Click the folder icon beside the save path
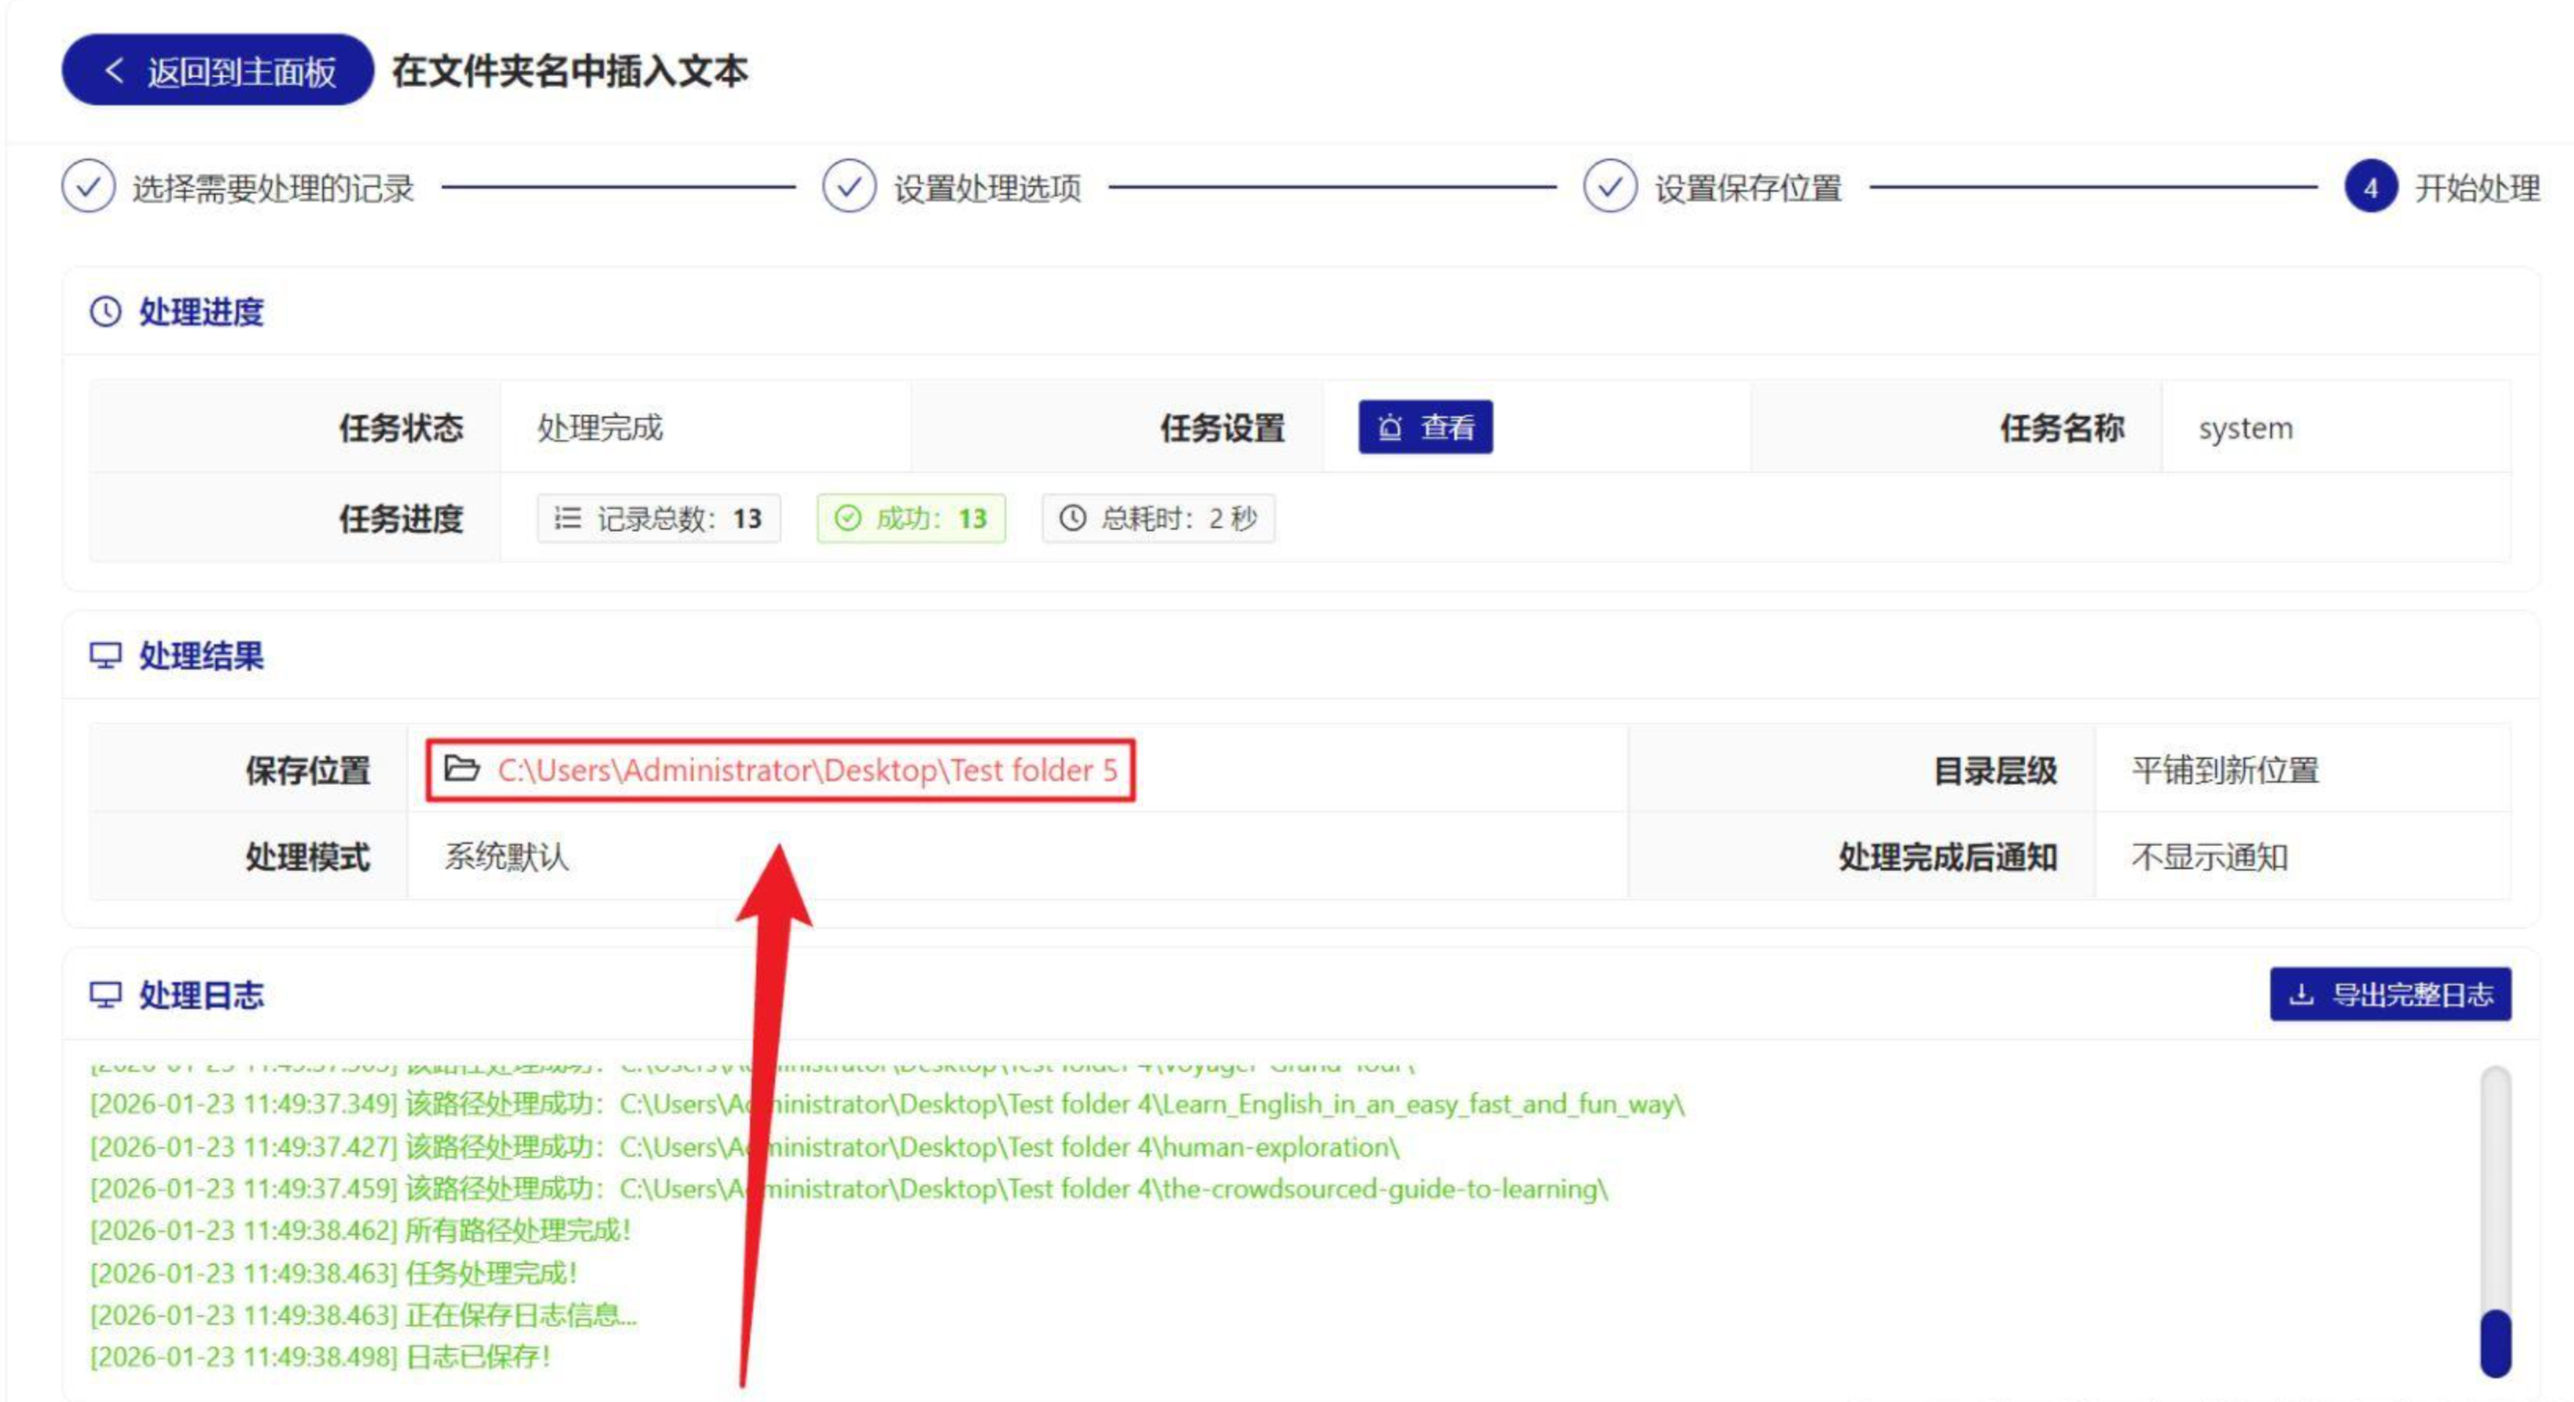The image size is (2574, 1402). (x=461, y=768)
